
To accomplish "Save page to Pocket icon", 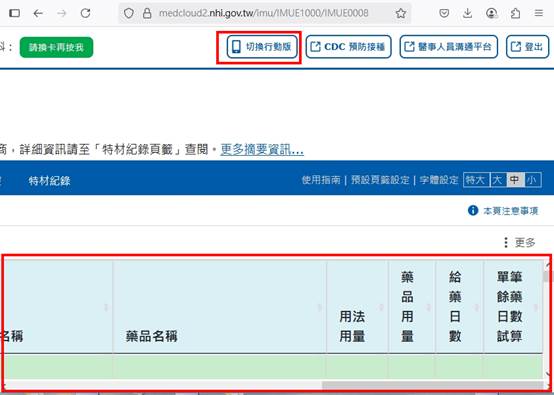I will click(444, 13).
